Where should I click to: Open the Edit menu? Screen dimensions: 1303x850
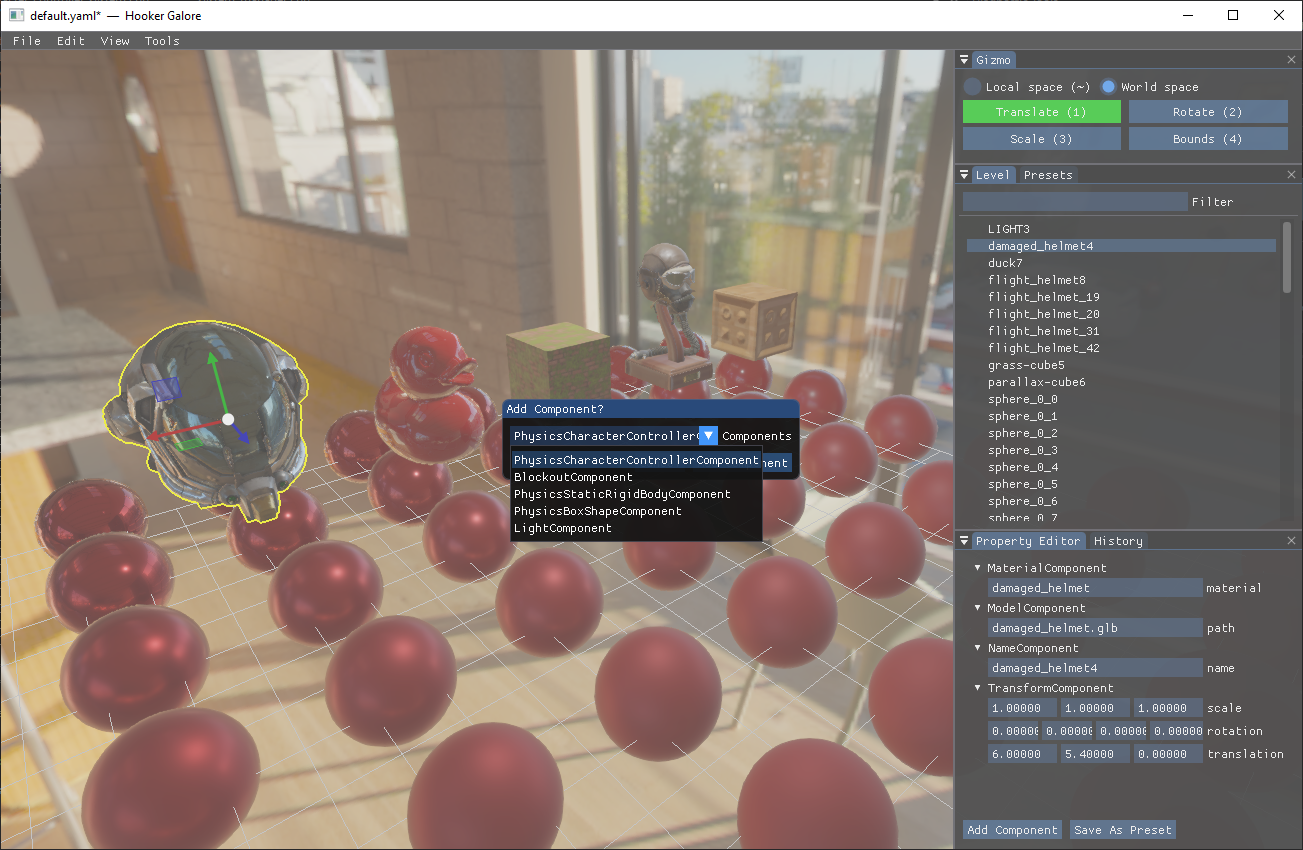pos(71,41)
